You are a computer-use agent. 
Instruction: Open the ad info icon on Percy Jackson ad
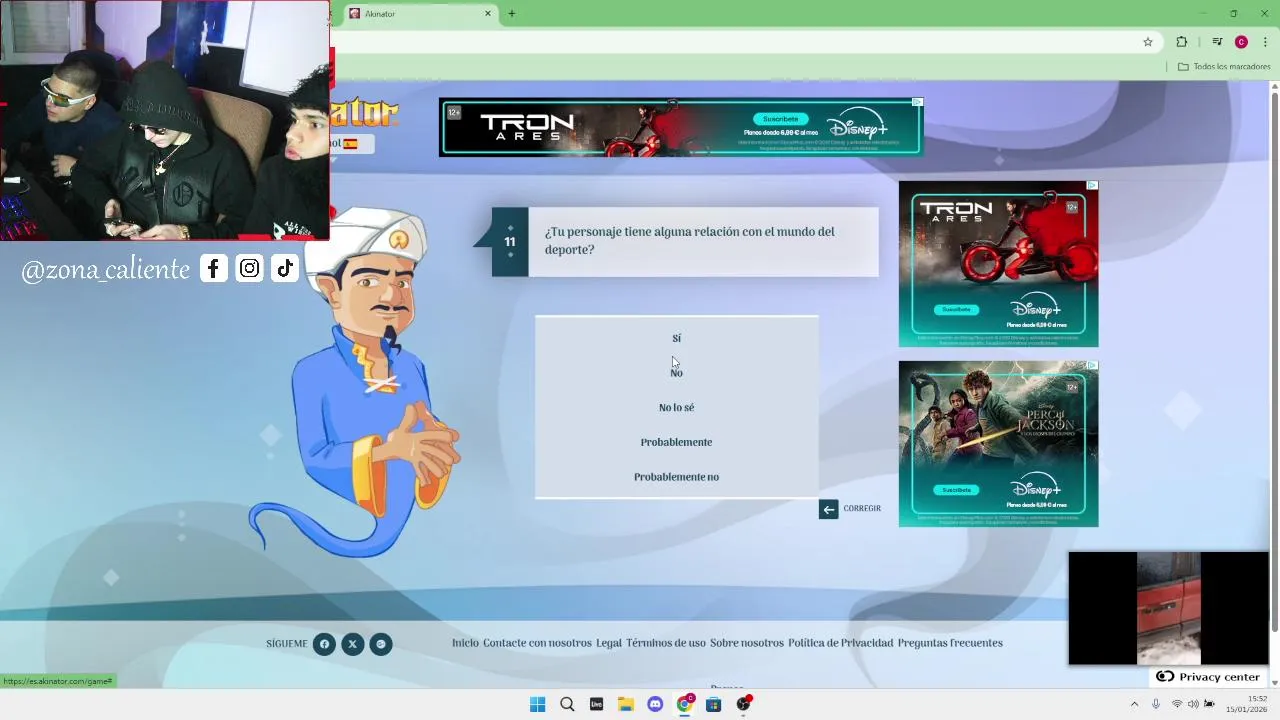1092,366
